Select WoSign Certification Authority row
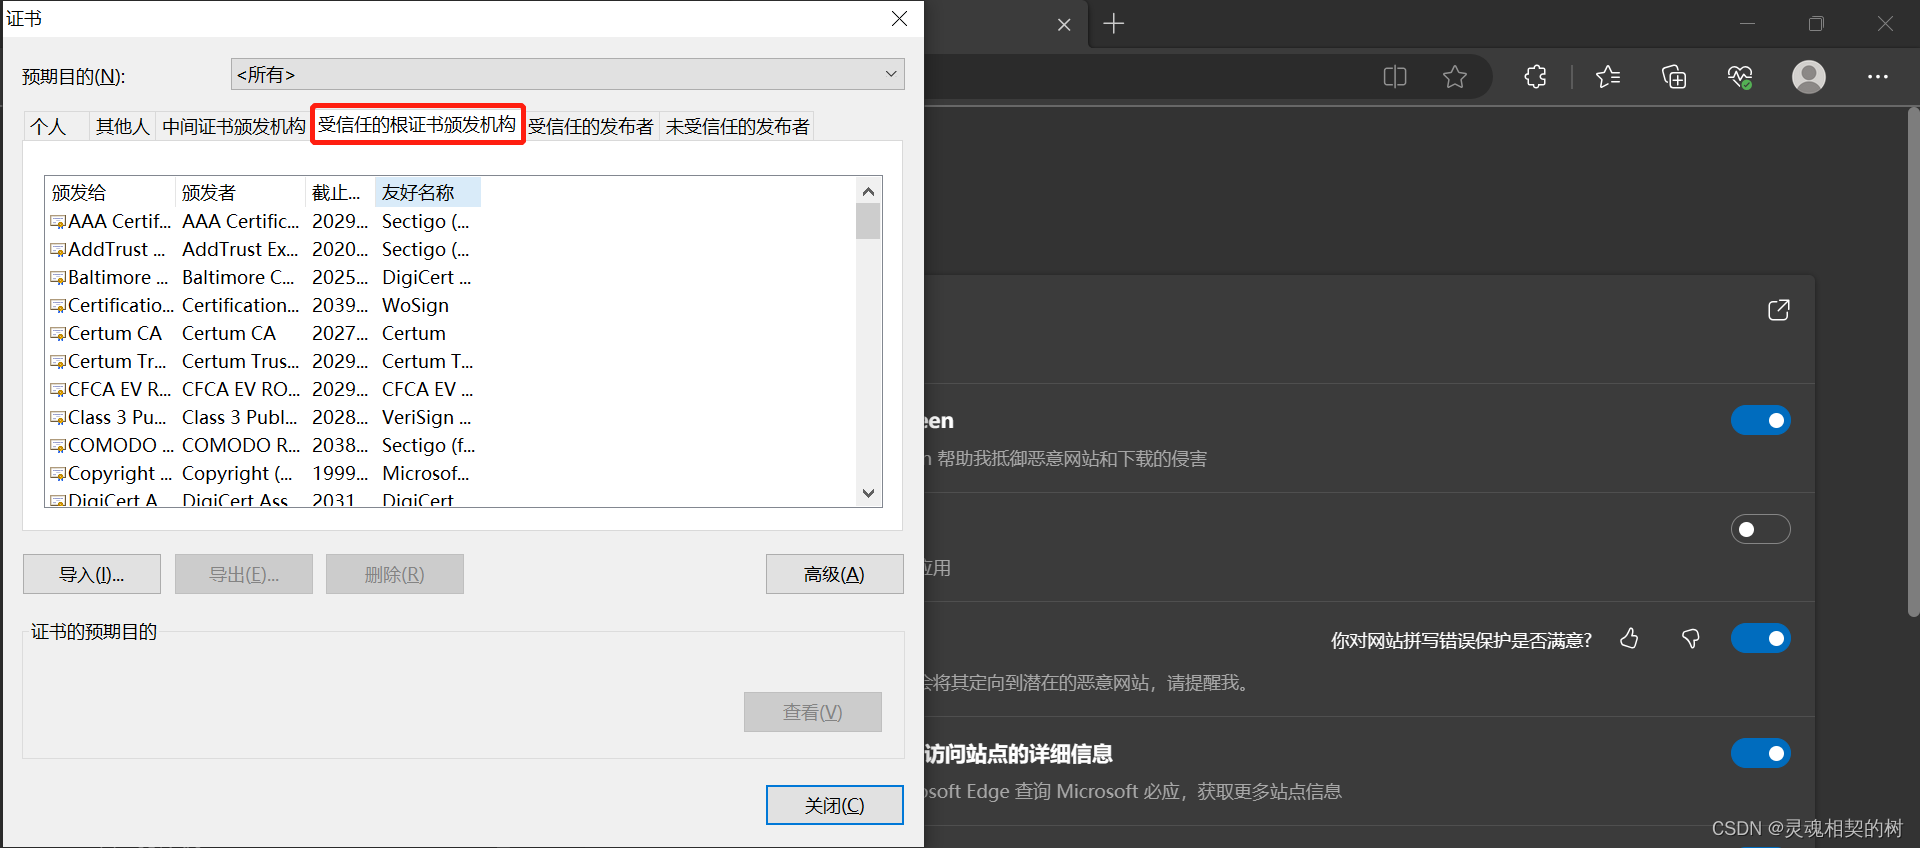This screenshot has width=1920, height=848. 265,305
